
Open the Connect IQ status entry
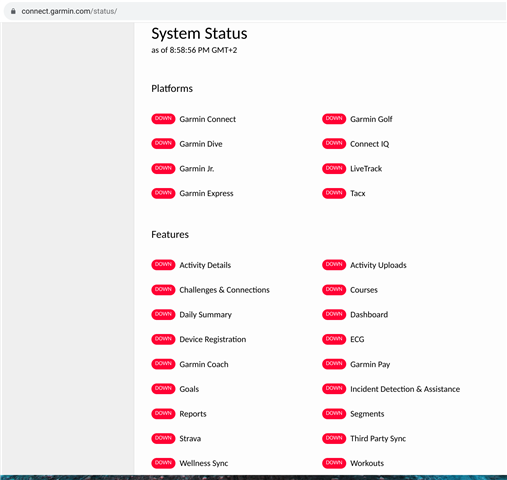click(369, 144)
